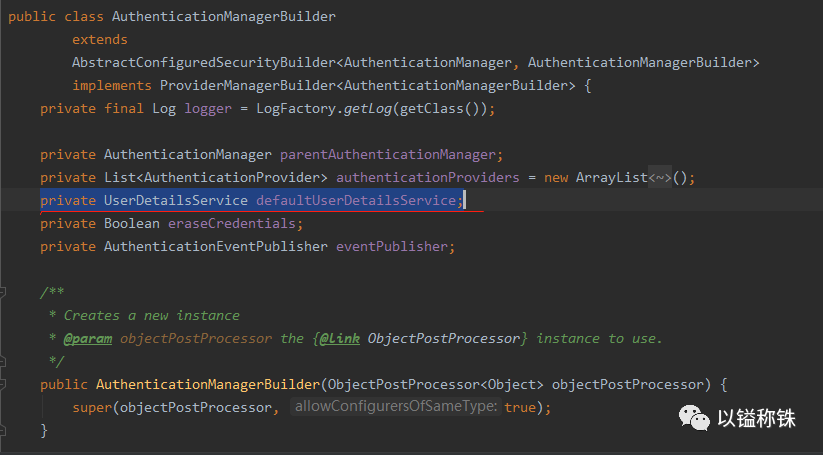The width and height of the screenshot is (823, 455).
Task: Click the Boolean type name
Action: (x=132, y=224)
